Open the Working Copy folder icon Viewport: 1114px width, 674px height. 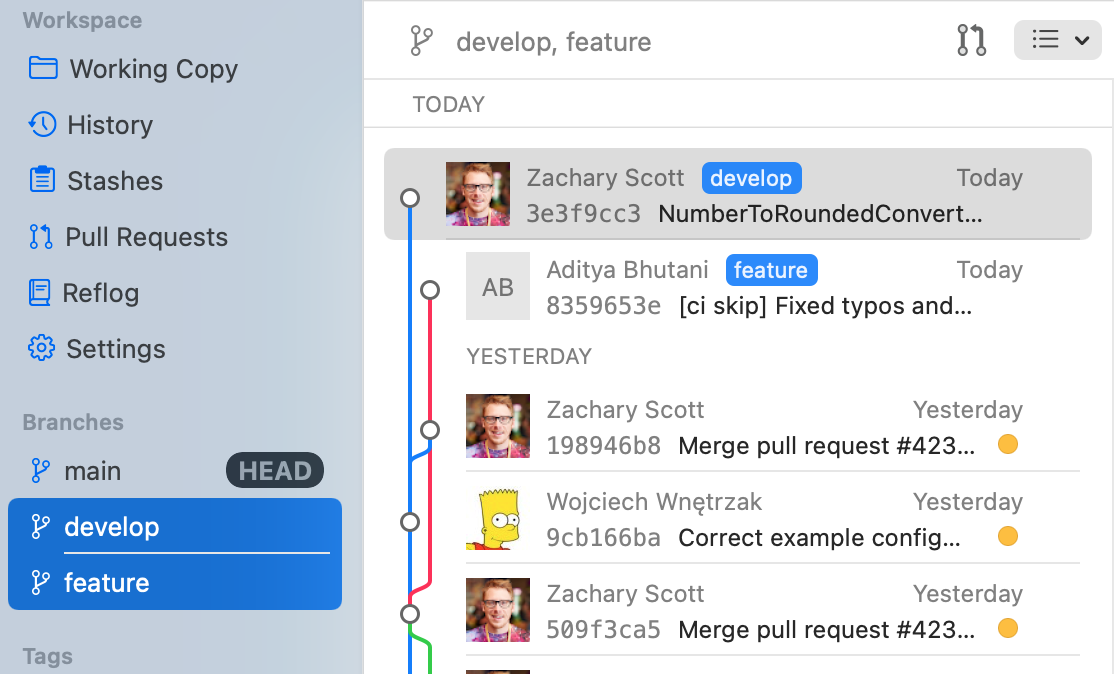tap(43, 68)
